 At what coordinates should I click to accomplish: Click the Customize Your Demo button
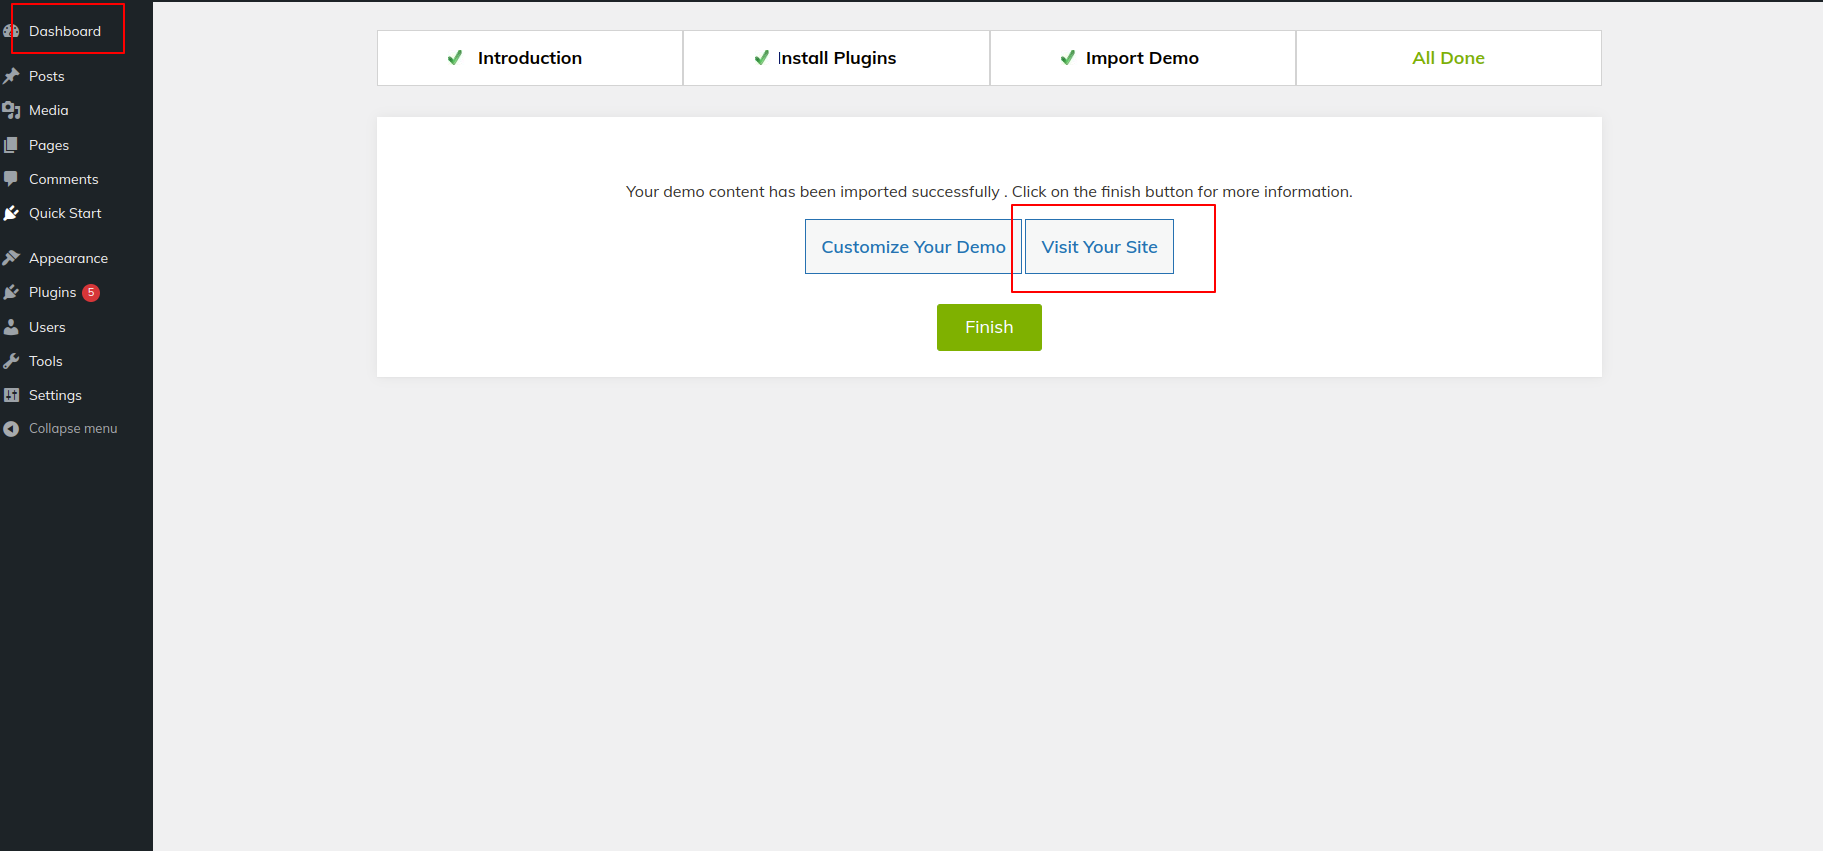912,247
